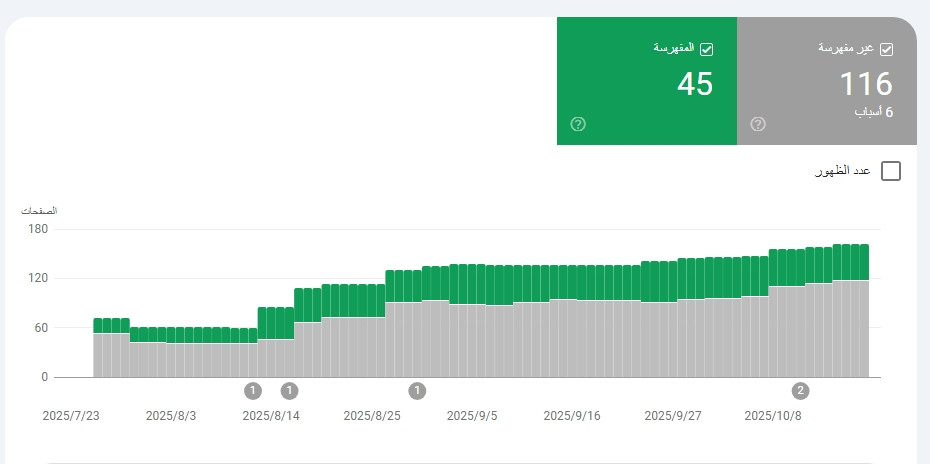Click the عدد الظهور label text
930x464 pixels.
point(845,171)
